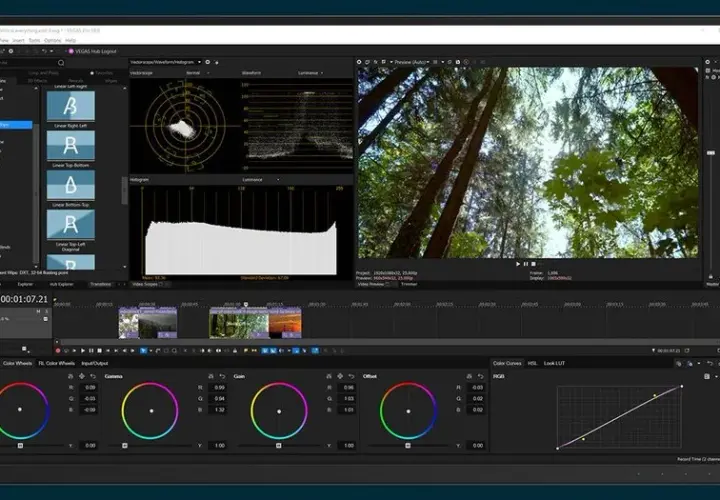The image size is (720, 500).
Task: Click stop in the timeline transport bar
Action: point(100,351)
